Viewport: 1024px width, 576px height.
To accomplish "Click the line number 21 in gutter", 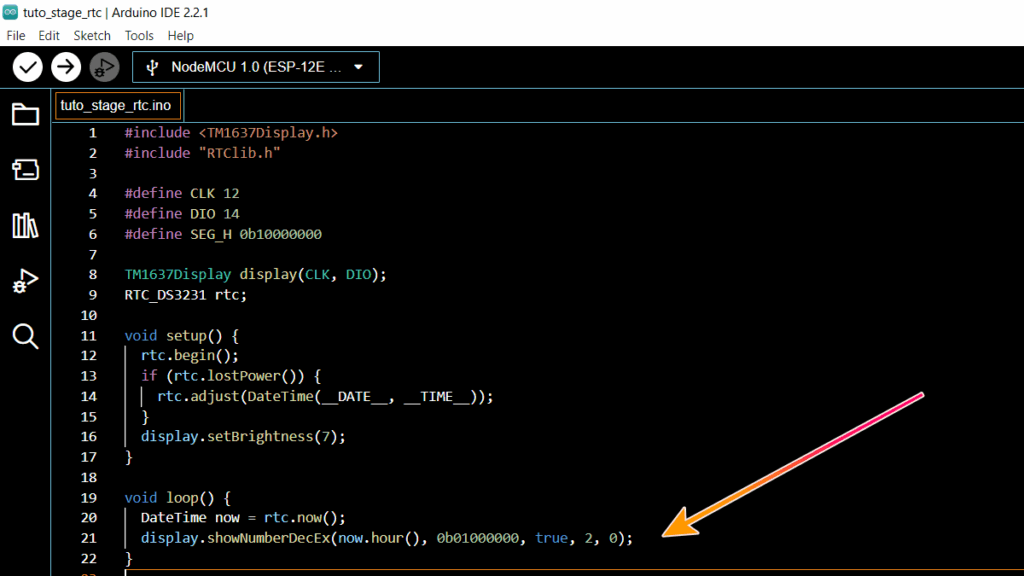I will pyautogui.click(x=89, y=538).
